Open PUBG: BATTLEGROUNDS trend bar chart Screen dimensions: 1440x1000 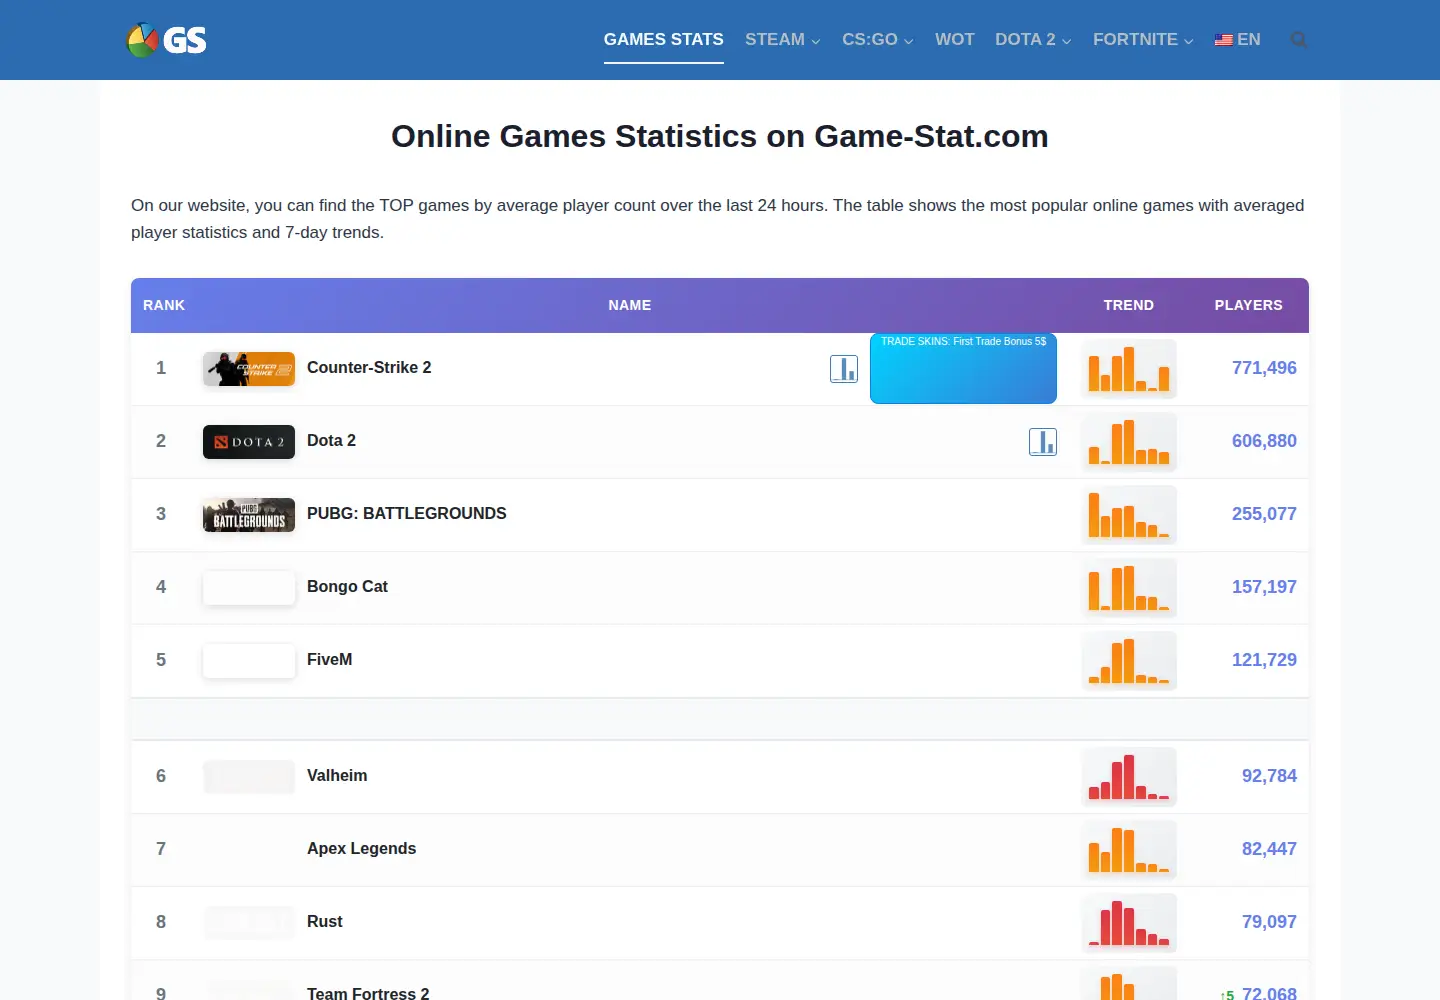1129,515
